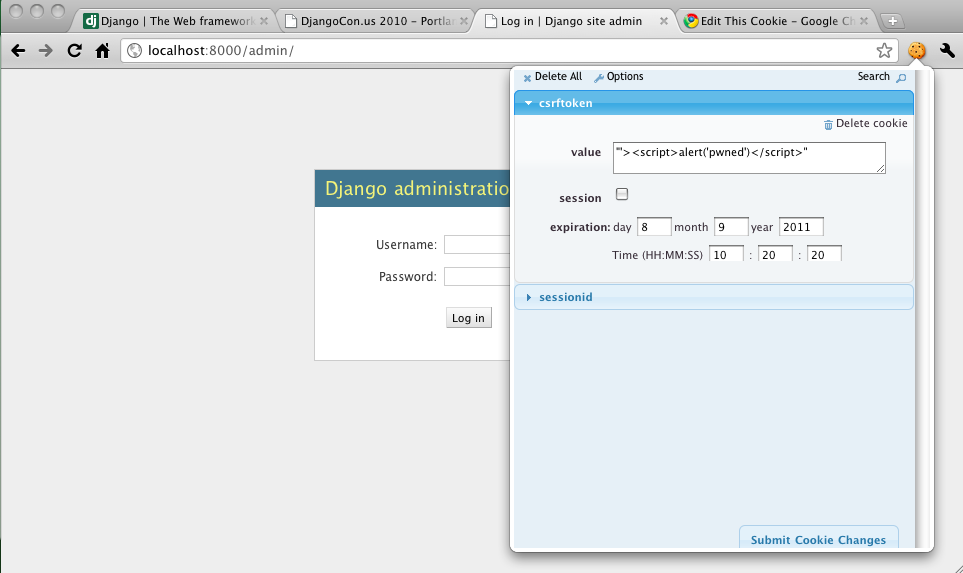Open a new browser tab
This screenshot has width=963, height=573.
pyautogui.click(x=892, y=21)
